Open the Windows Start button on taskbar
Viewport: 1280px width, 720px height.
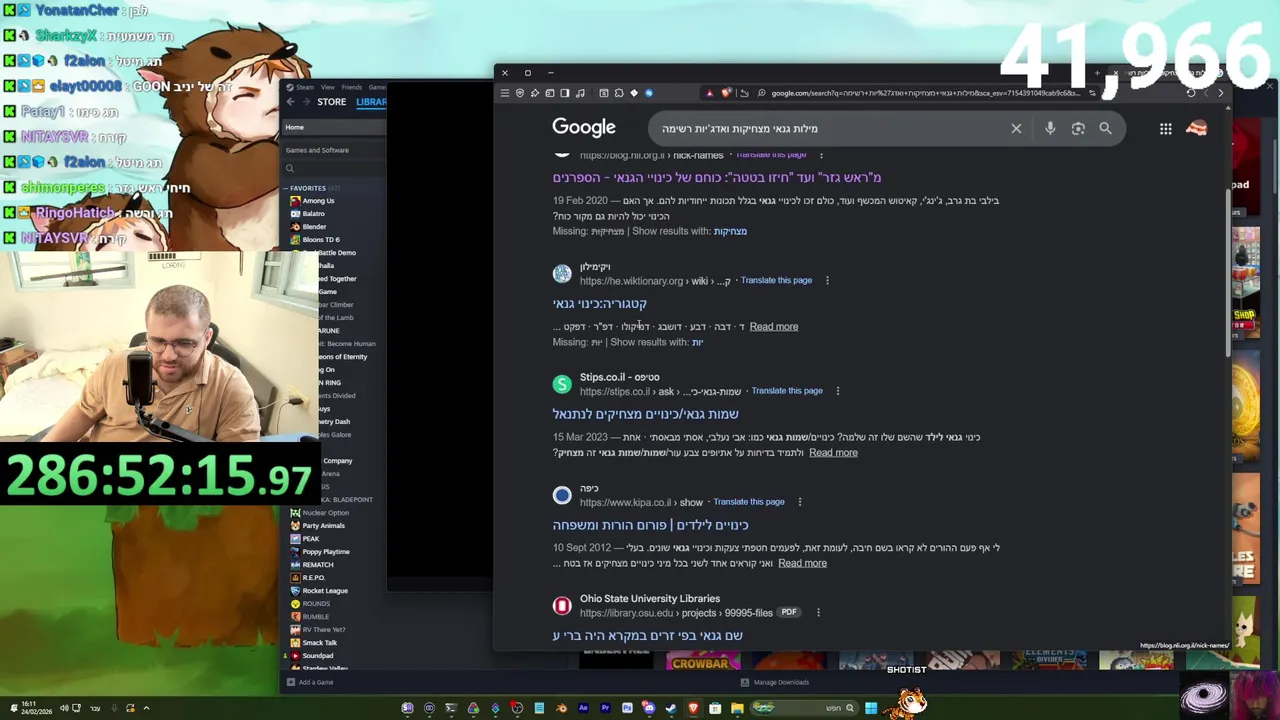pos(871,708)
